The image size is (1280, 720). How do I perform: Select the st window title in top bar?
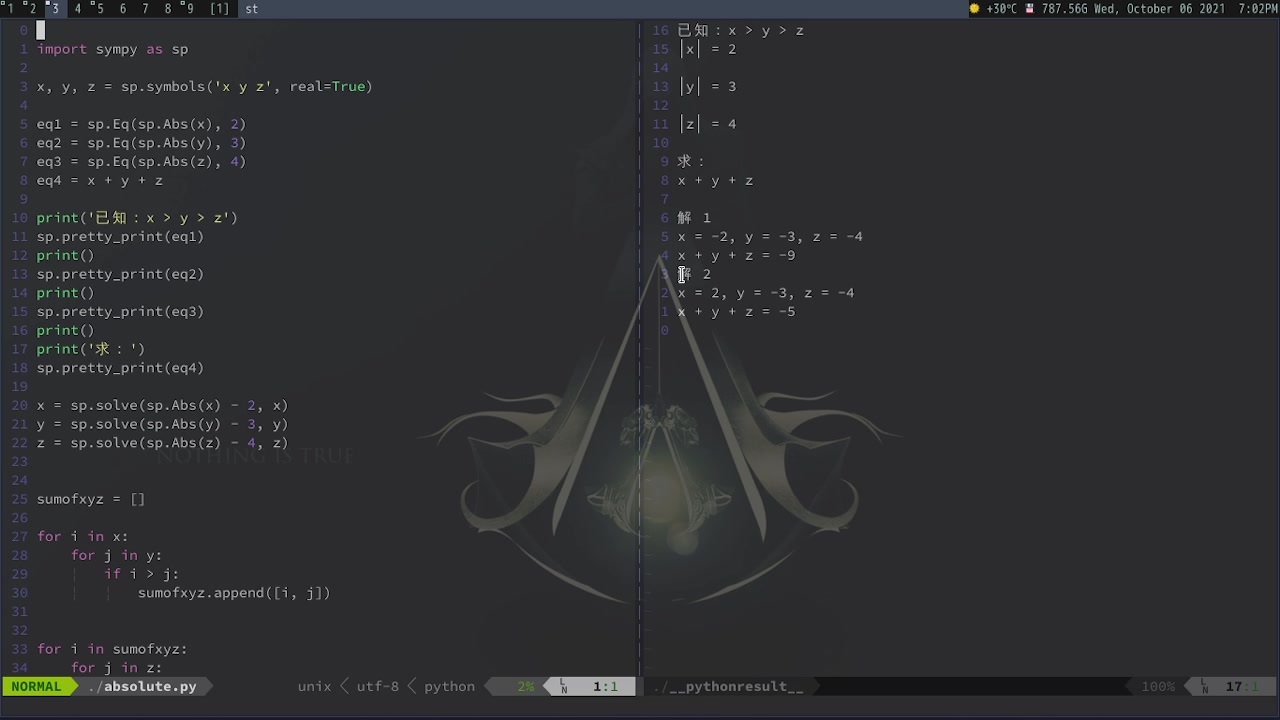pyautogui.click(x=251, y=9)
